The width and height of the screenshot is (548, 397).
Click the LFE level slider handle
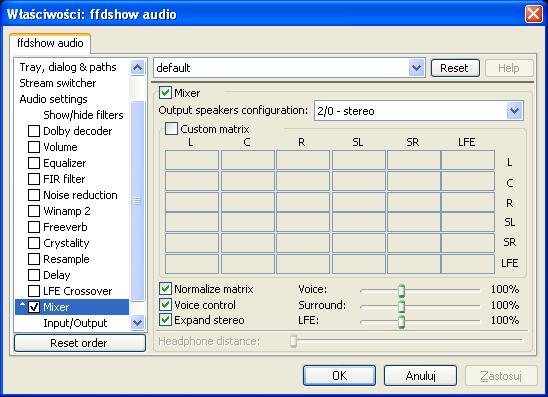402,322
